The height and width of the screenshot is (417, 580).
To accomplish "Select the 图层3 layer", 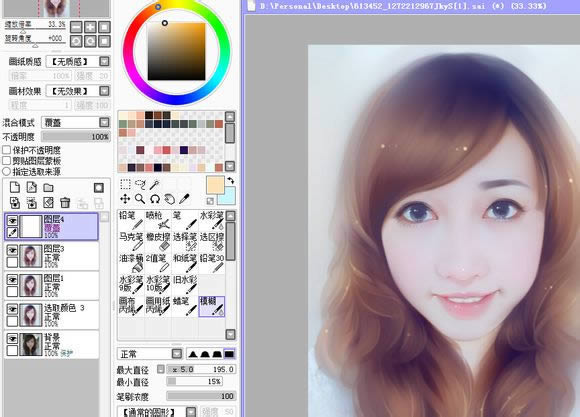I will tap(51, 256).
